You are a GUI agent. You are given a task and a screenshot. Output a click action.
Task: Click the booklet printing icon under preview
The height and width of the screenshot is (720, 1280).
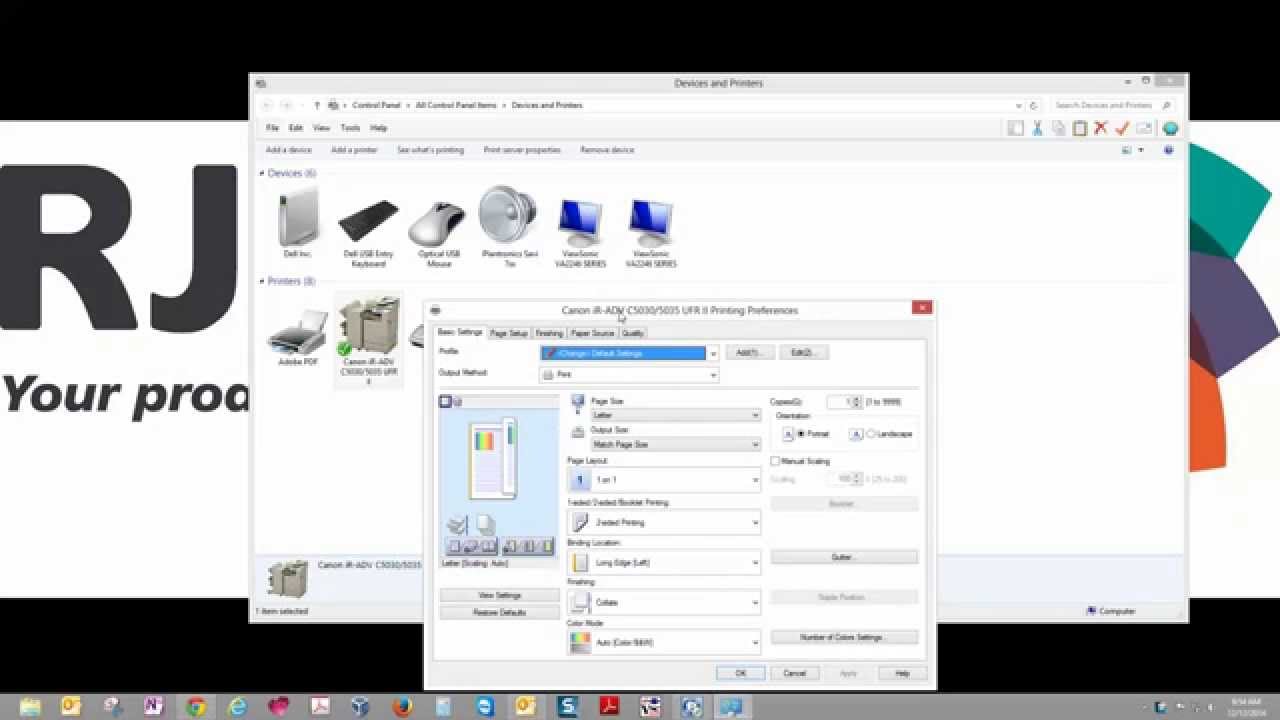488,547
